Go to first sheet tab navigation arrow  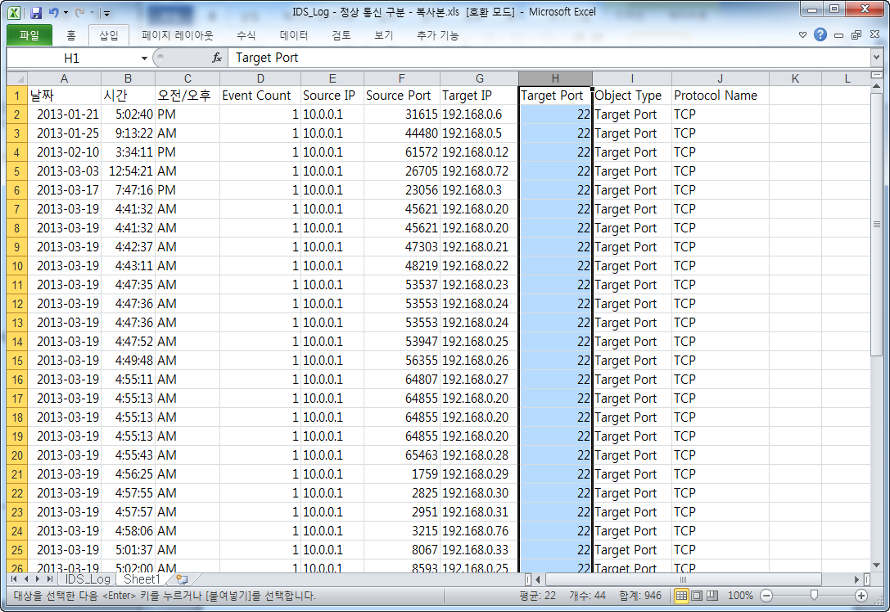tap(14, 579)
